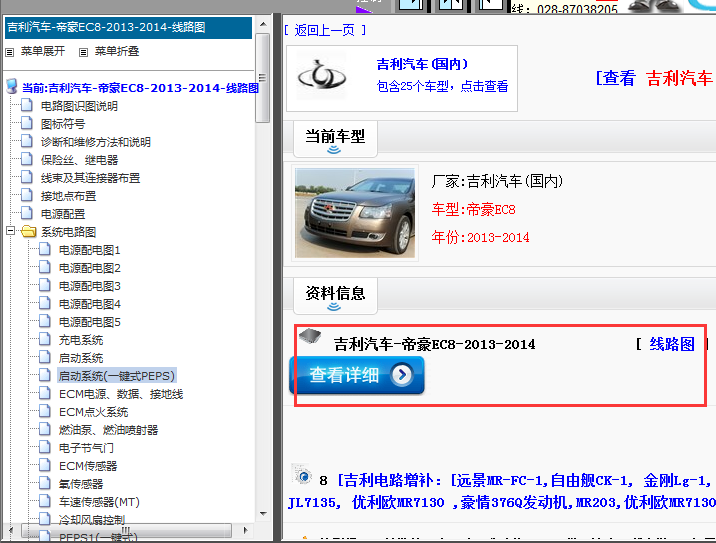716x543 pixels.
Task: Click the 帝豪EC8 car photo thumbnail
Action: click(x=355, y=213)
